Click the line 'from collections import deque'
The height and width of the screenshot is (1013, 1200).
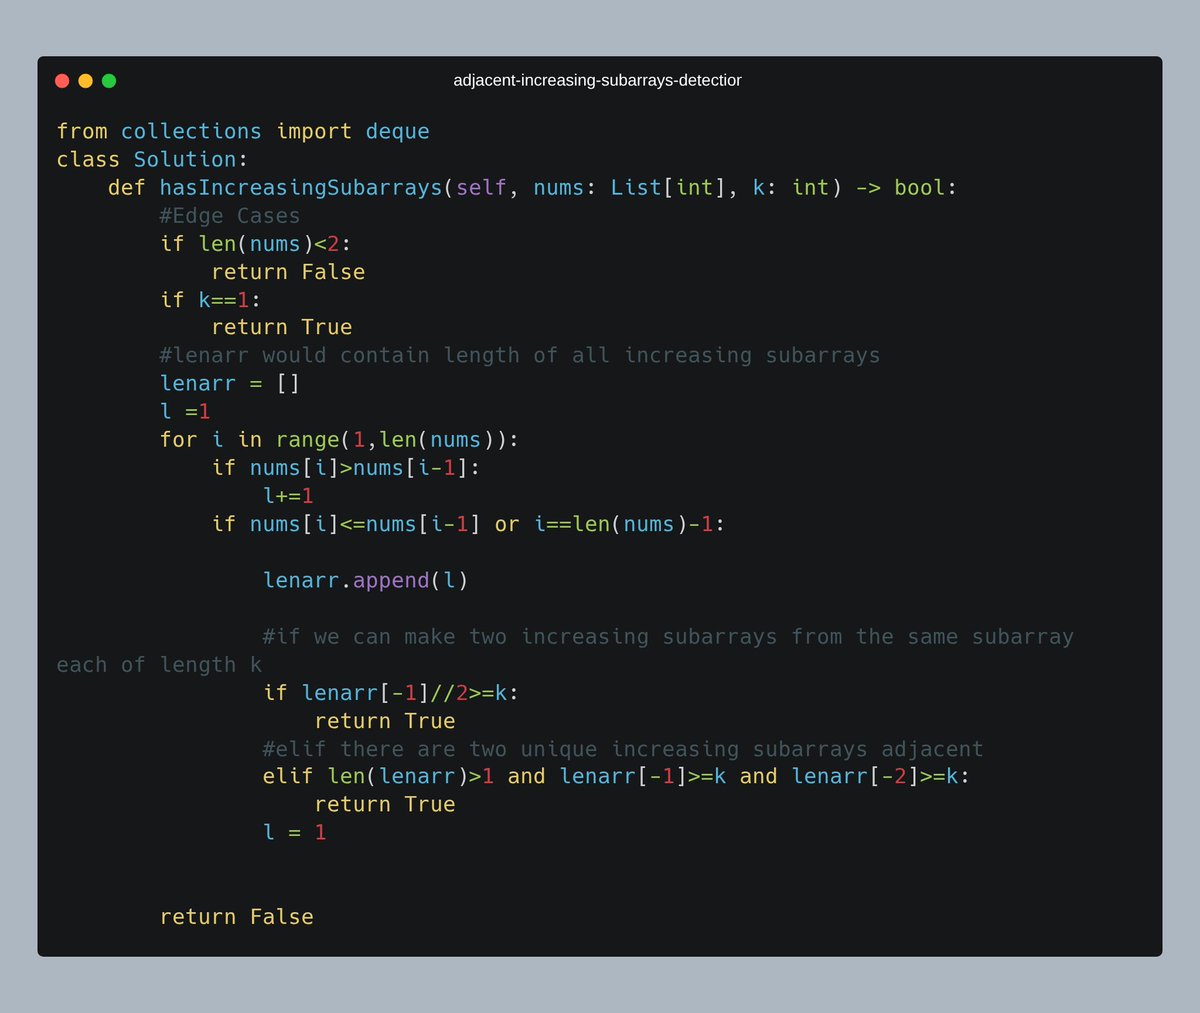pos(243,131)
